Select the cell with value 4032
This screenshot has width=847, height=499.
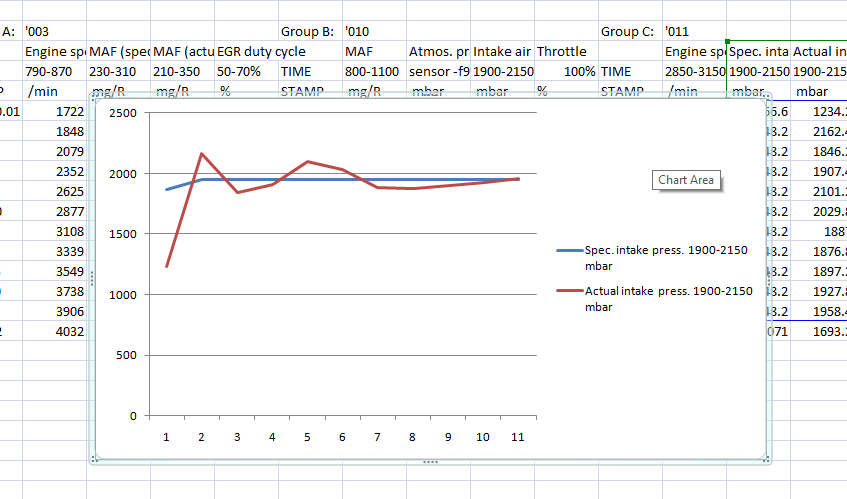tap(54, 331)
